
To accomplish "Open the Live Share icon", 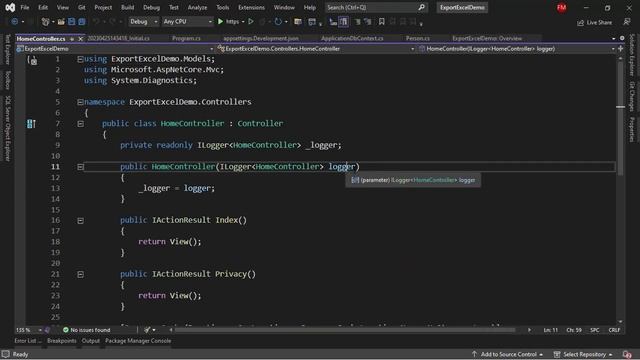I will pos(580,22).
